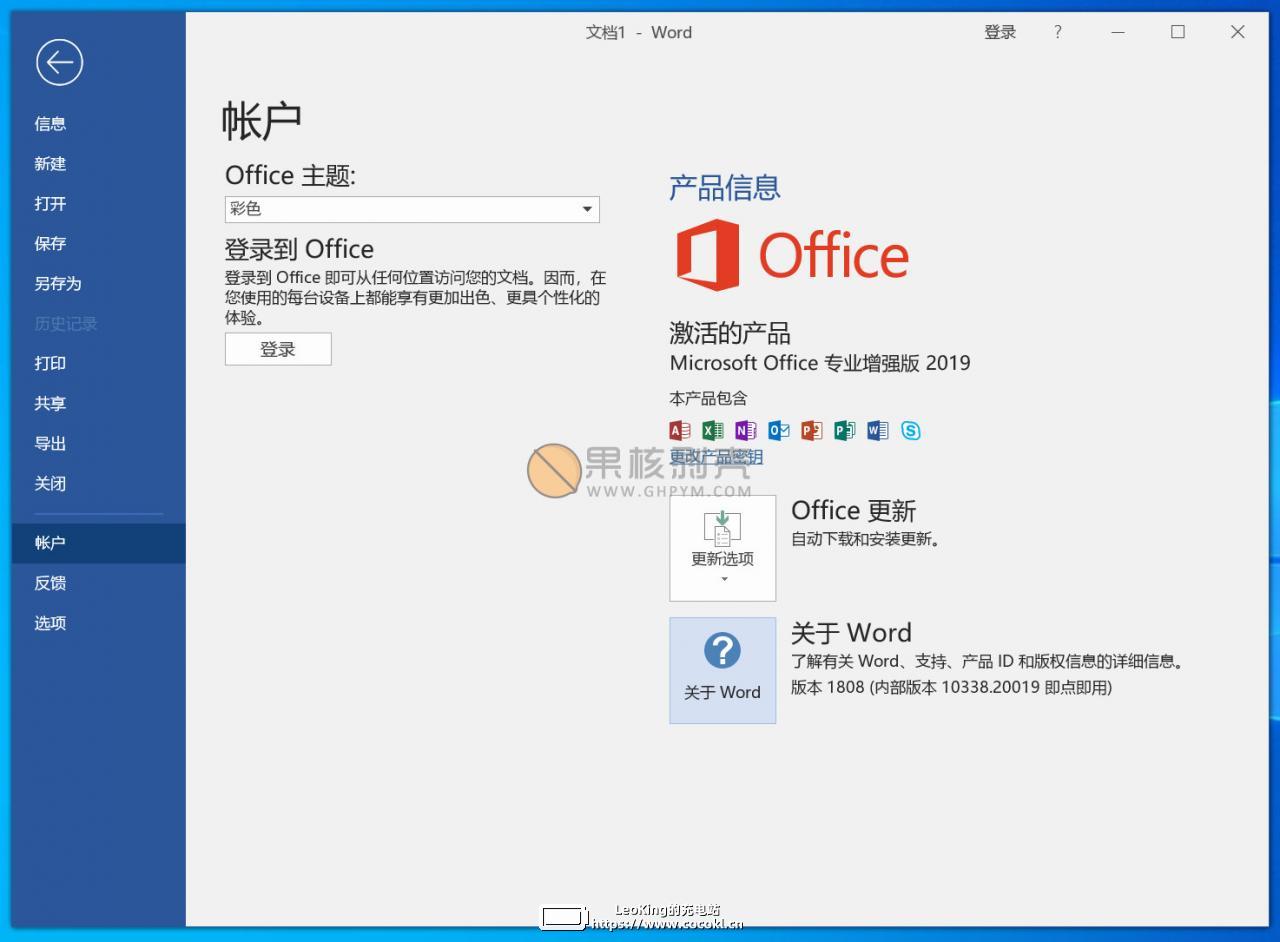This screenshot has height=942, width=1280.
Task: Close the Word window
Action: coord(1238,32)
